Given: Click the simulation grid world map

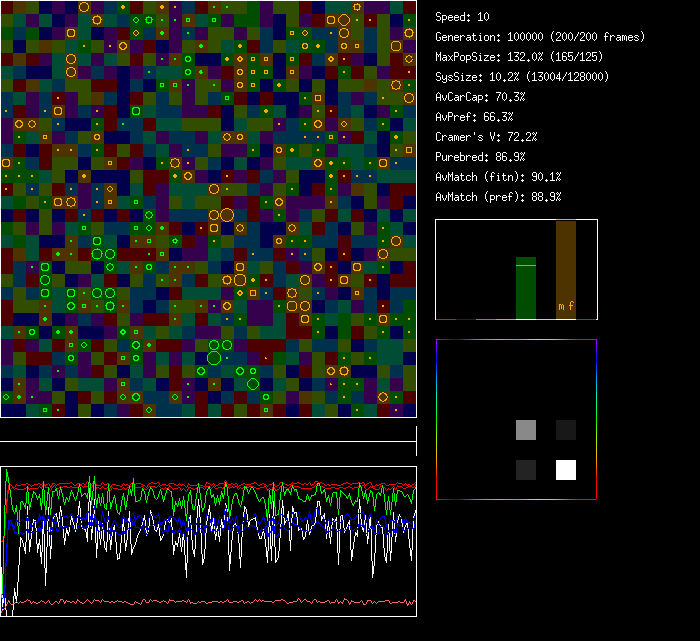Looking at the screenshot, I should (x=208, y=208).
